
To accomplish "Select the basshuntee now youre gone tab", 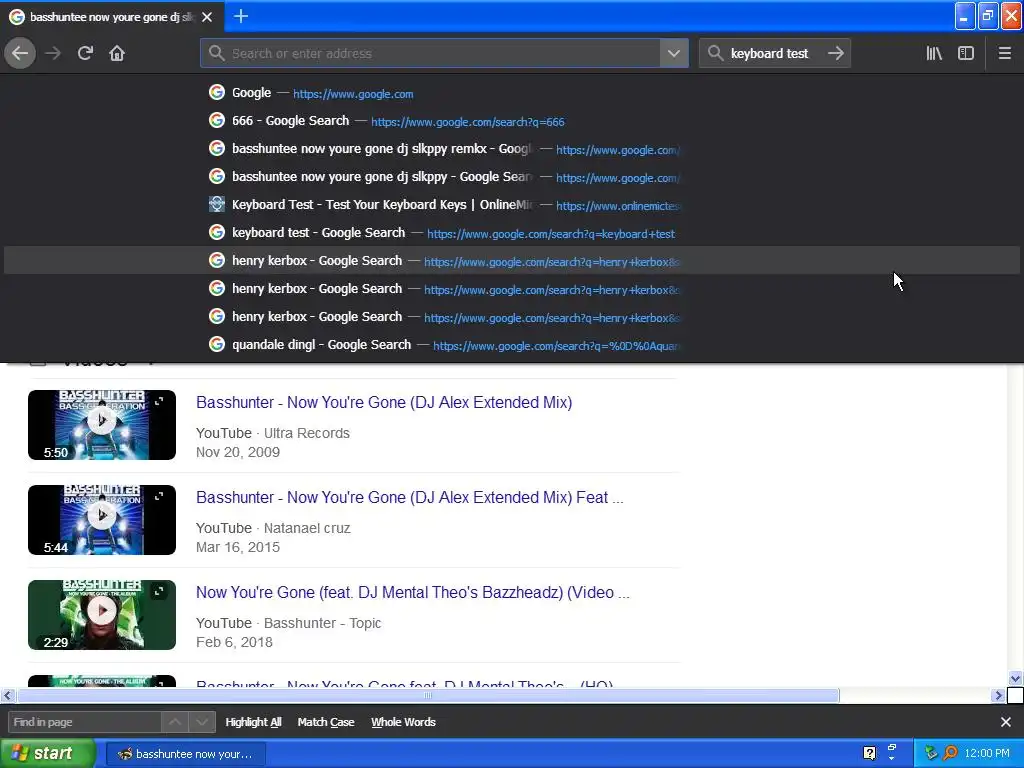I will coord(111,17).
